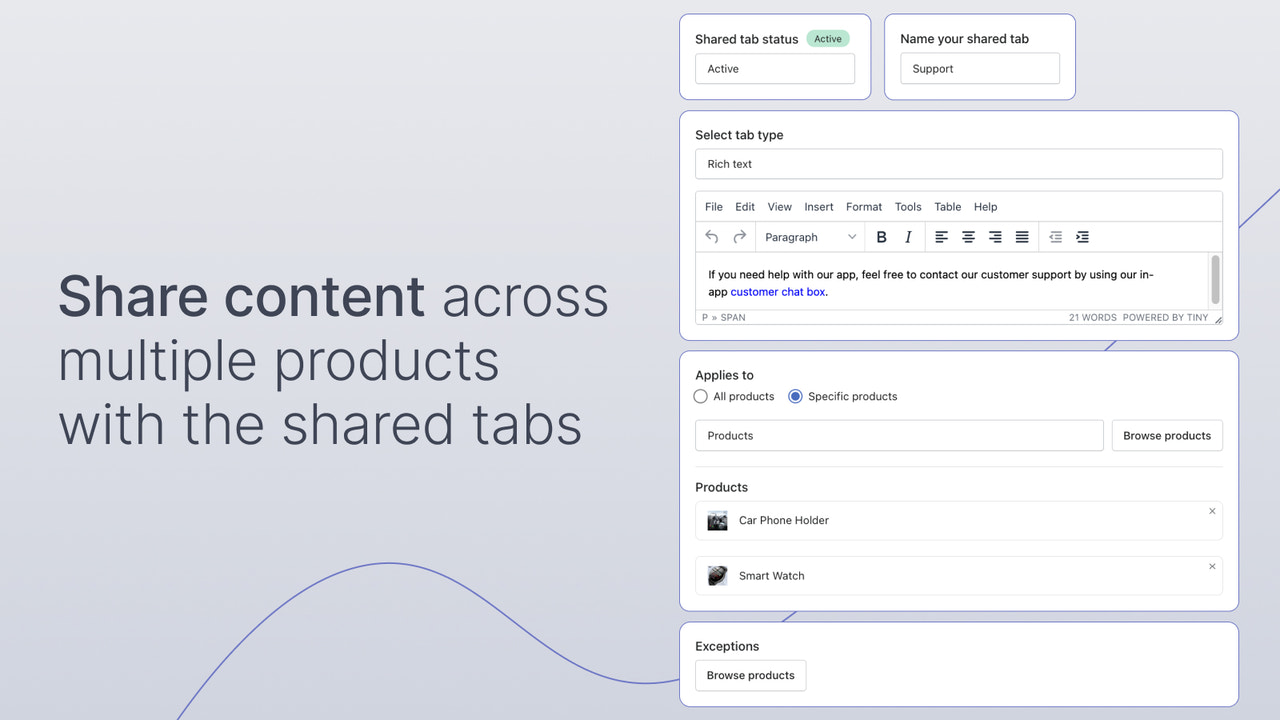This screenshot has height=720, width=1280.
Task: Click the Redo icon in the editor toolbar
Action: coord(739,237)
